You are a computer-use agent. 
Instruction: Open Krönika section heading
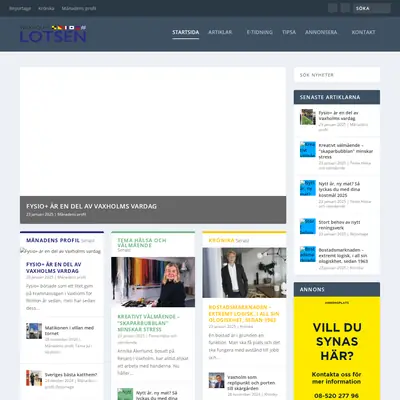221,240
